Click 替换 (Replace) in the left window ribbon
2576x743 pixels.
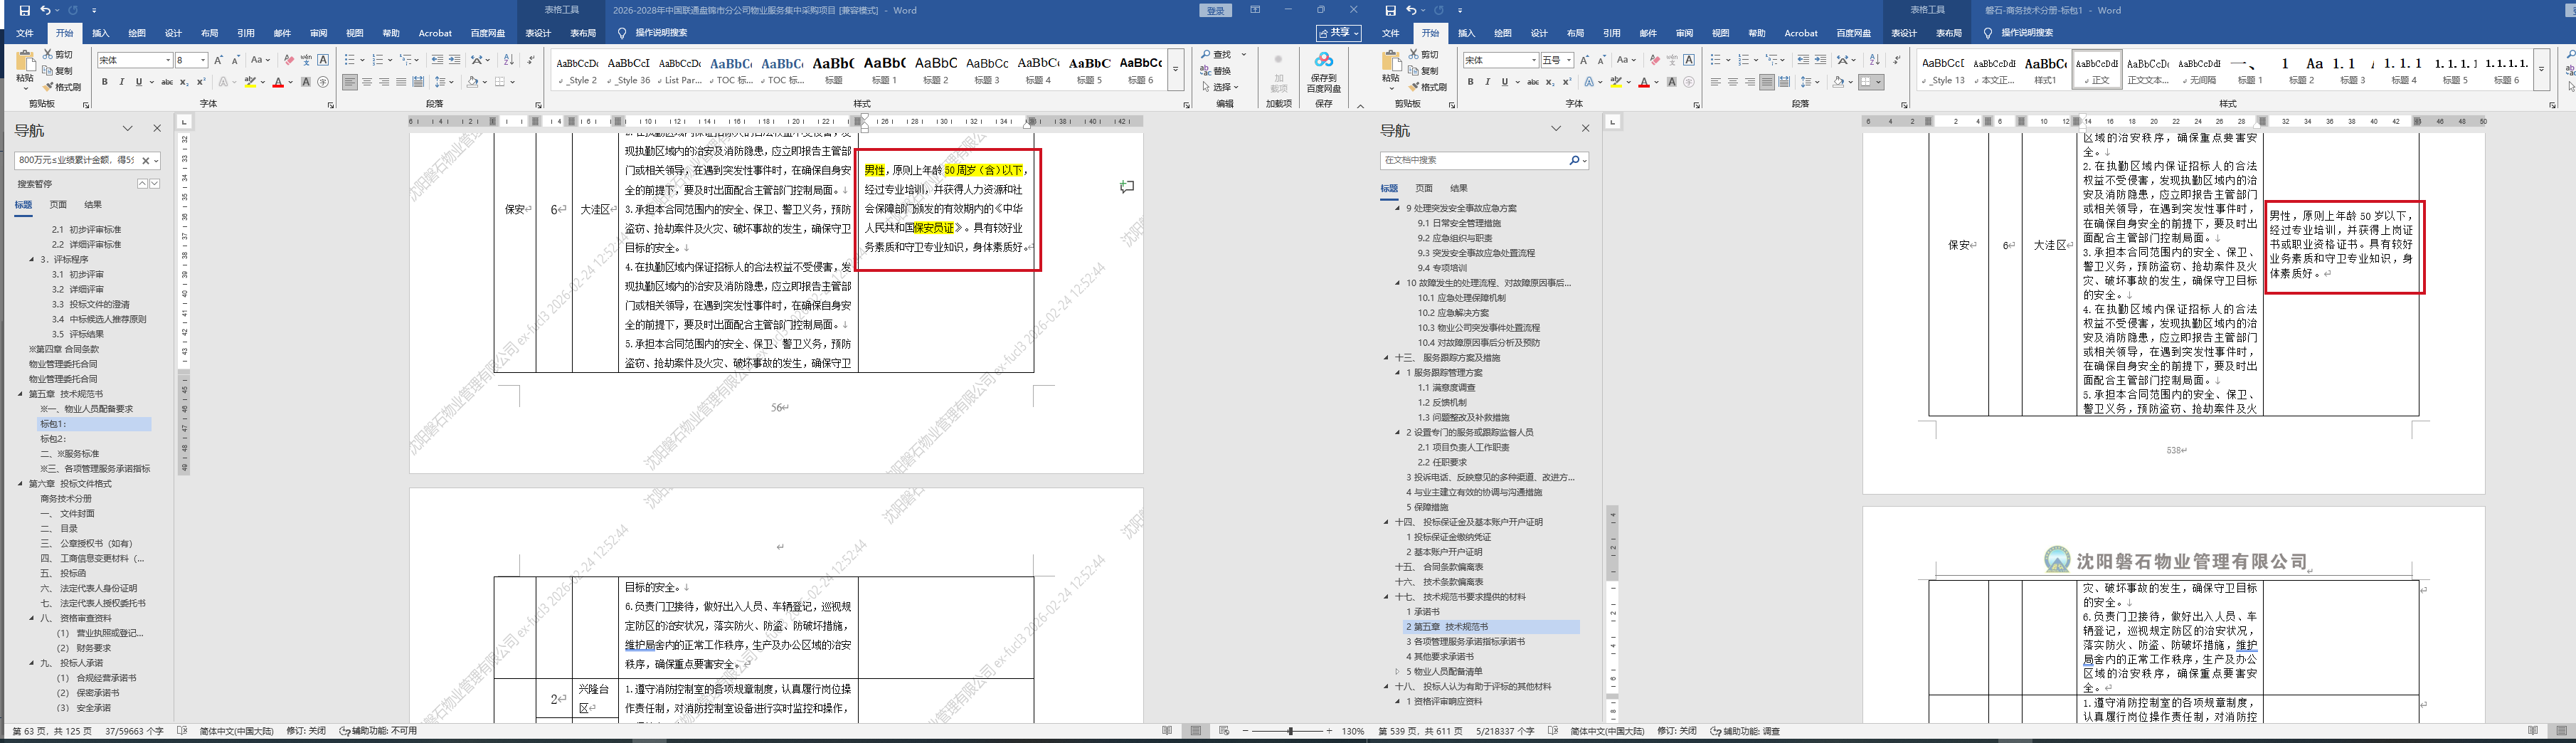pos(1217,71)
